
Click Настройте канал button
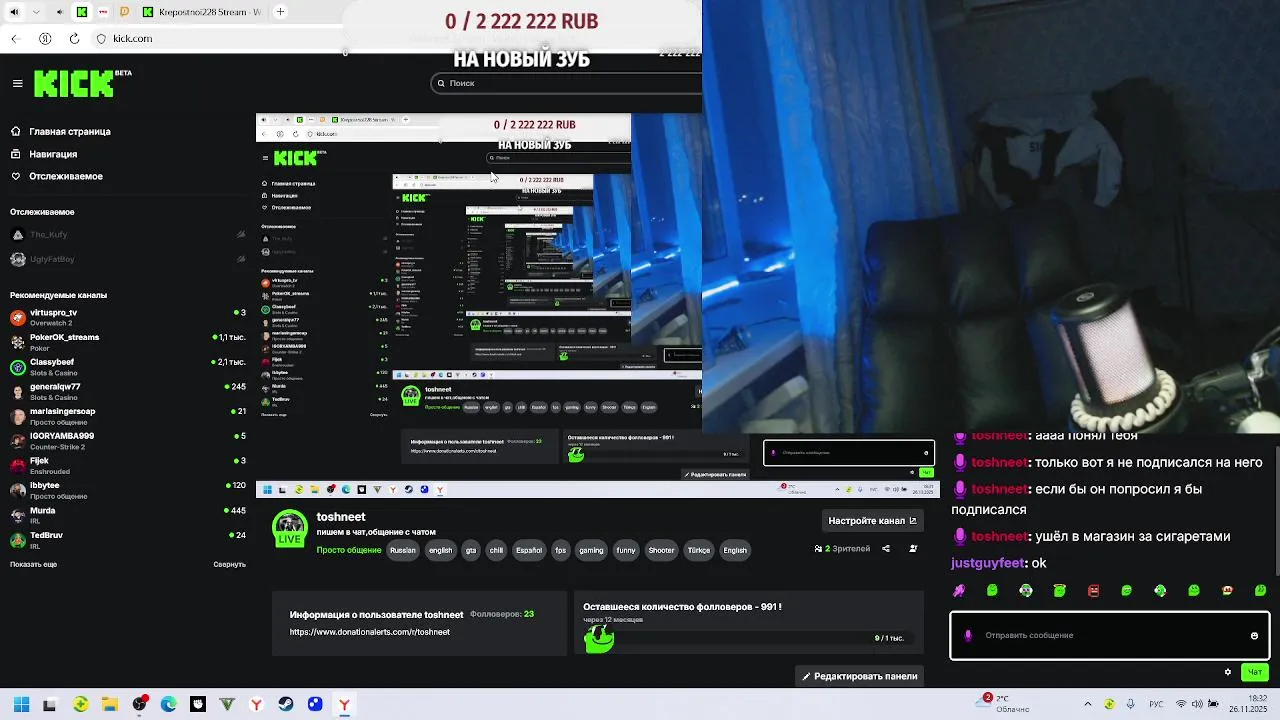click(x=872, y=520)
